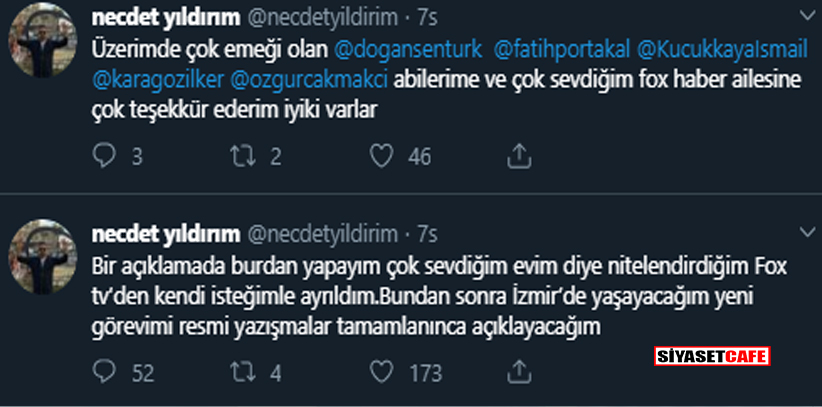
Task: Retweet the Fox tv resignation tweet
Action: [x=243, y=372]
